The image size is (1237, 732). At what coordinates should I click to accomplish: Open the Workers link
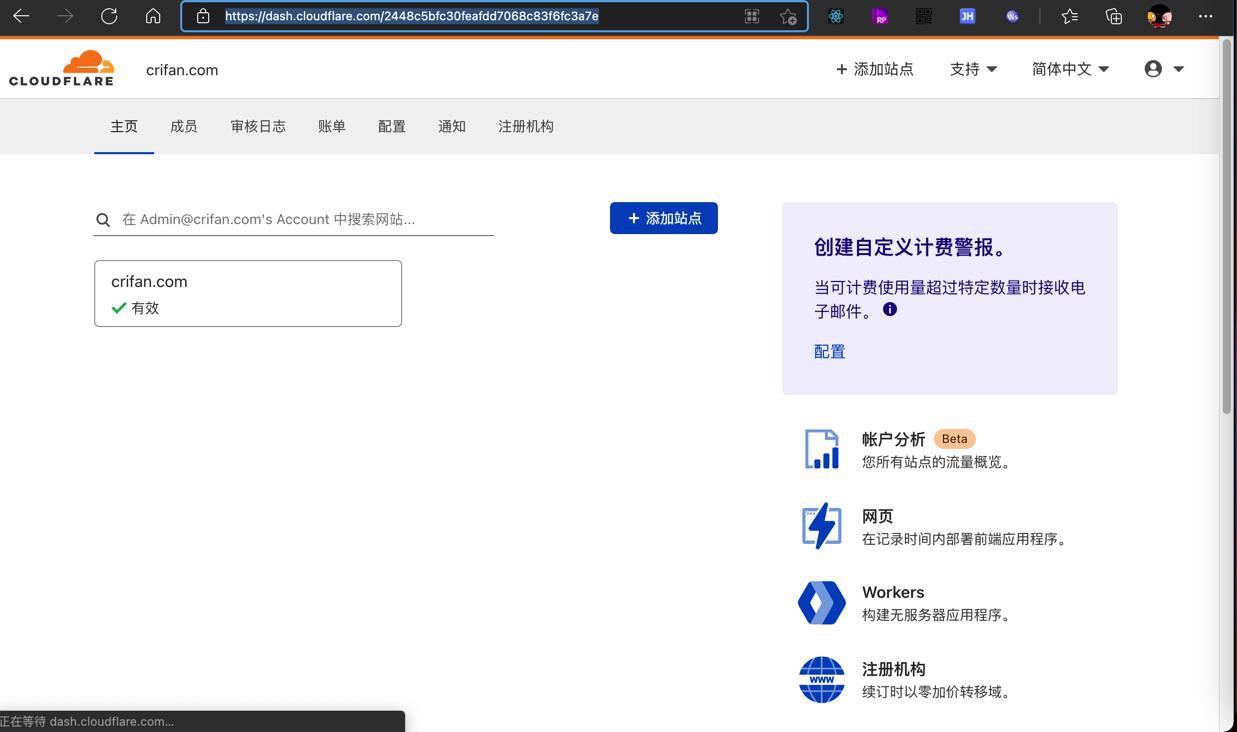coord(893,592)
